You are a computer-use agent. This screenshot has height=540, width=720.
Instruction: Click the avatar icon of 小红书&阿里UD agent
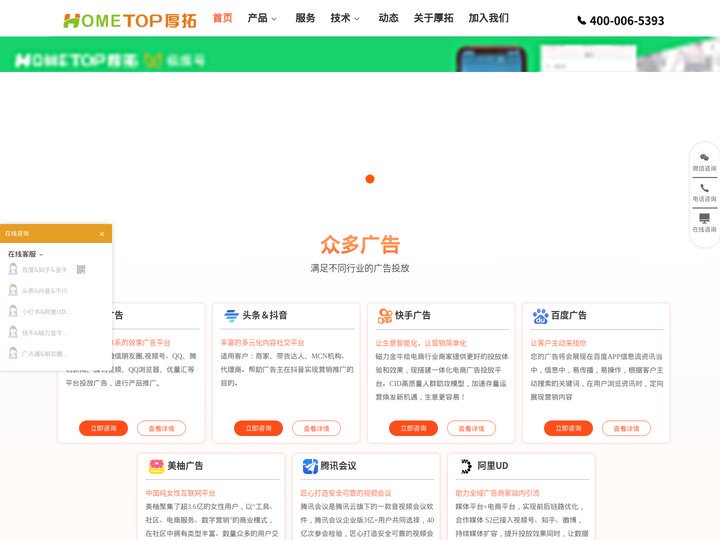pos(13,311)
